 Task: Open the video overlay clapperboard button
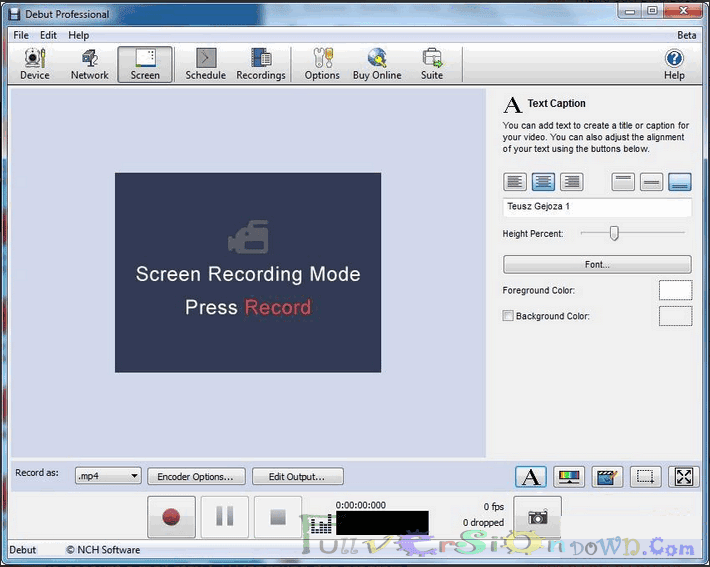pos(607,477)
